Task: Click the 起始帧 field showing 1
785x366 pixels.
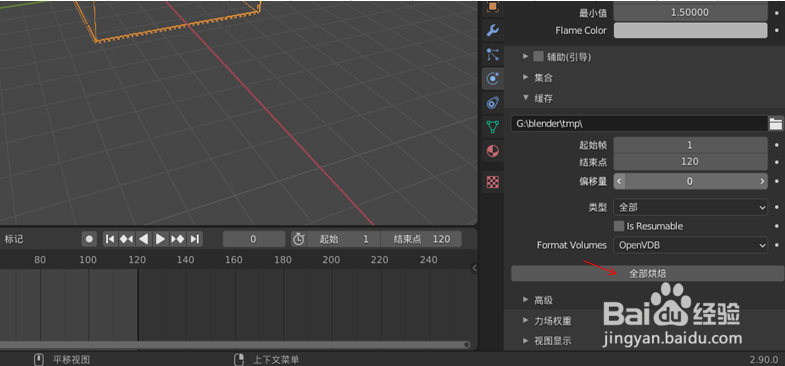Action: pyautogui.click(x=690, y=145)
